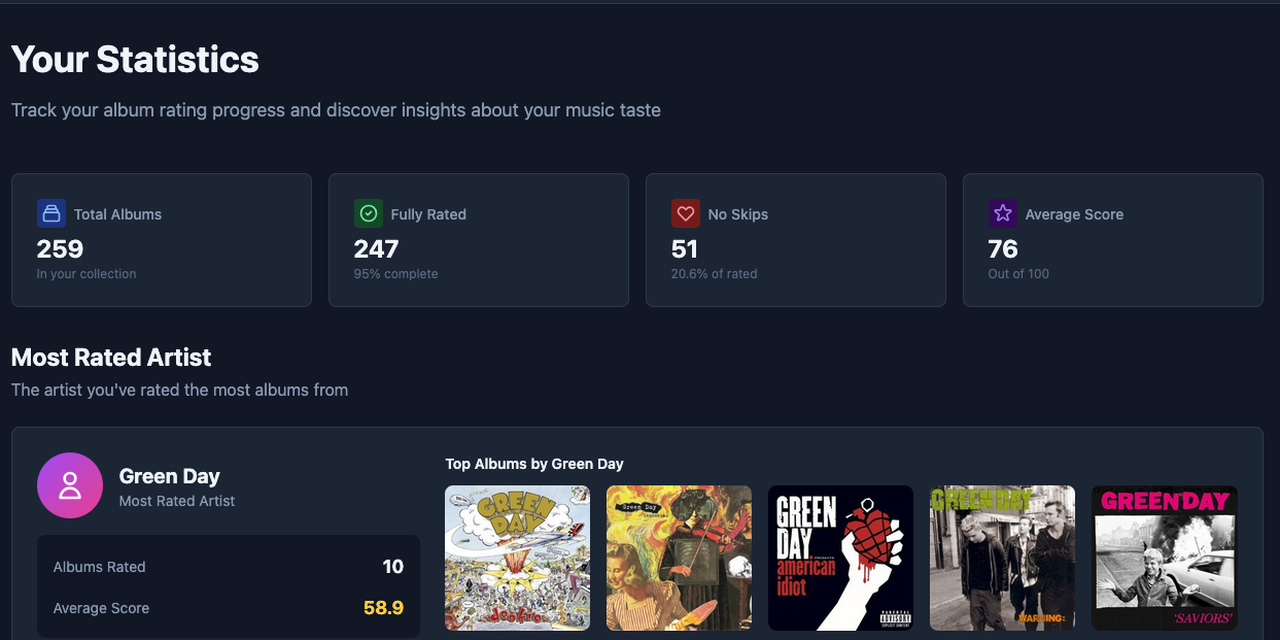Click the Fully Rated checkmark icon
This screenshot has height=640, width=1280.
368,214
